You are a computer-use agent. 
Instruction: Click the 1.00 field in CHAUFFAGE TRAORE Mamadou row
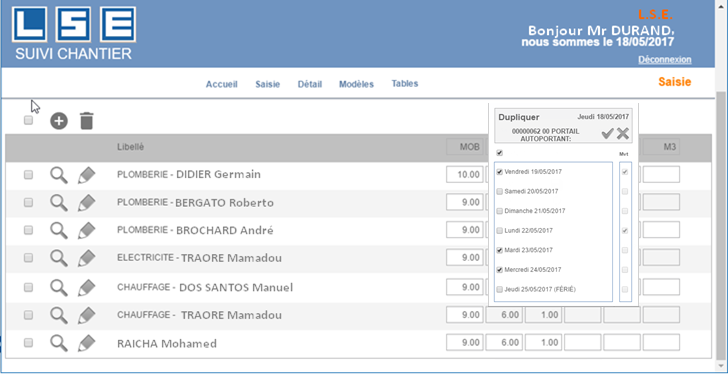tap(544, 315)
